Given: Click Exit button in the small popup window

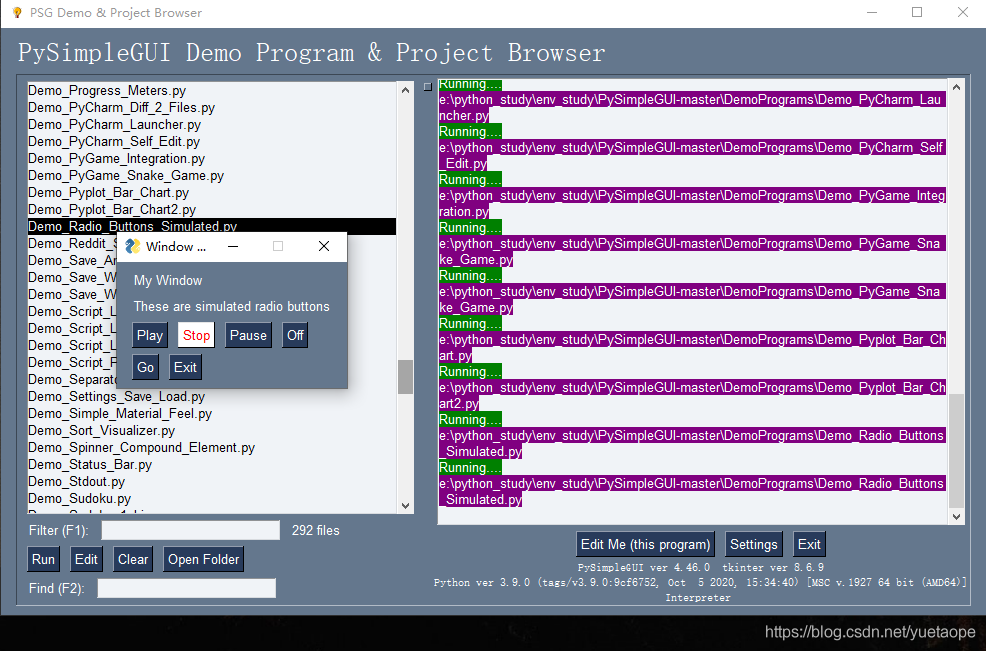Looking at the screenshot, I should pyautogui.click(x=186, y=367).
